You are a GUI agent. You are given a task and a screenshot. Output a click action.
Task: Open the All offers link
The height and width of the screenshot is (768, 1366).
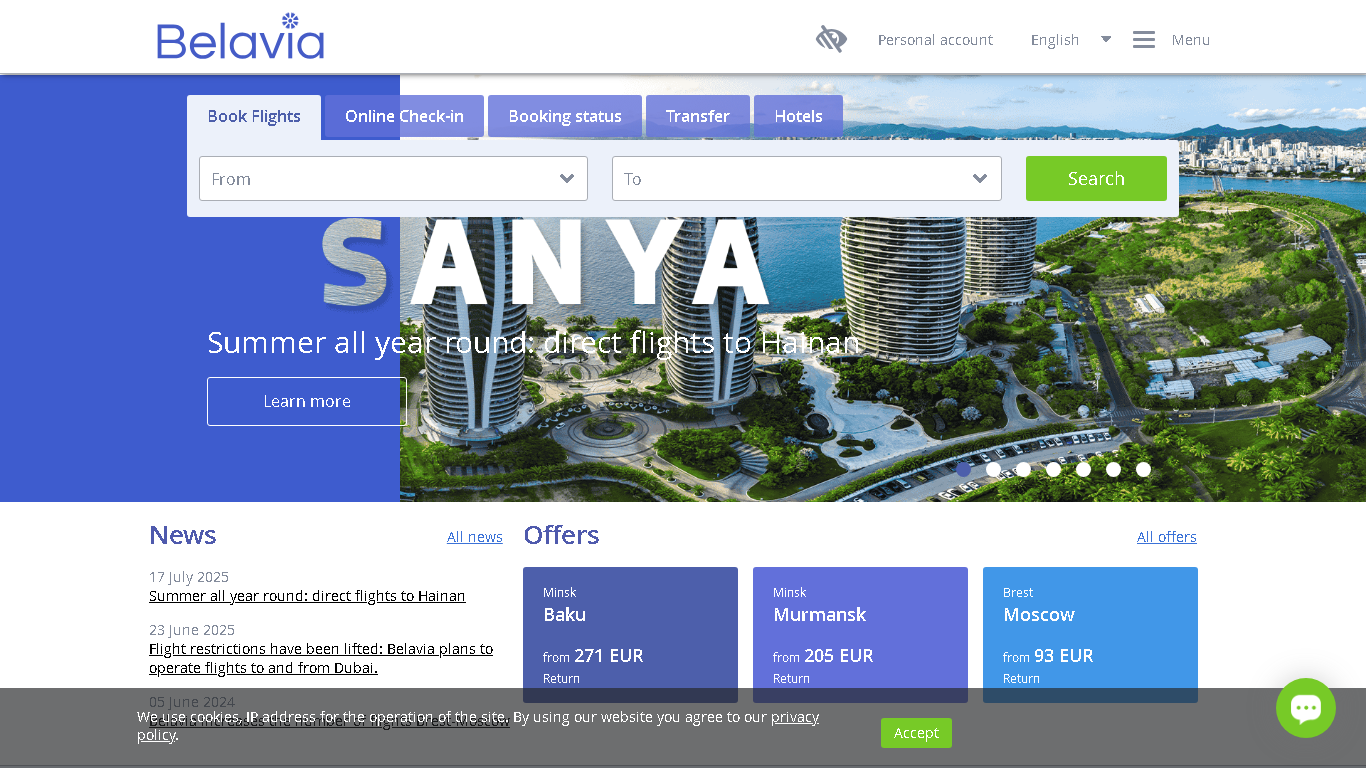1167,537
